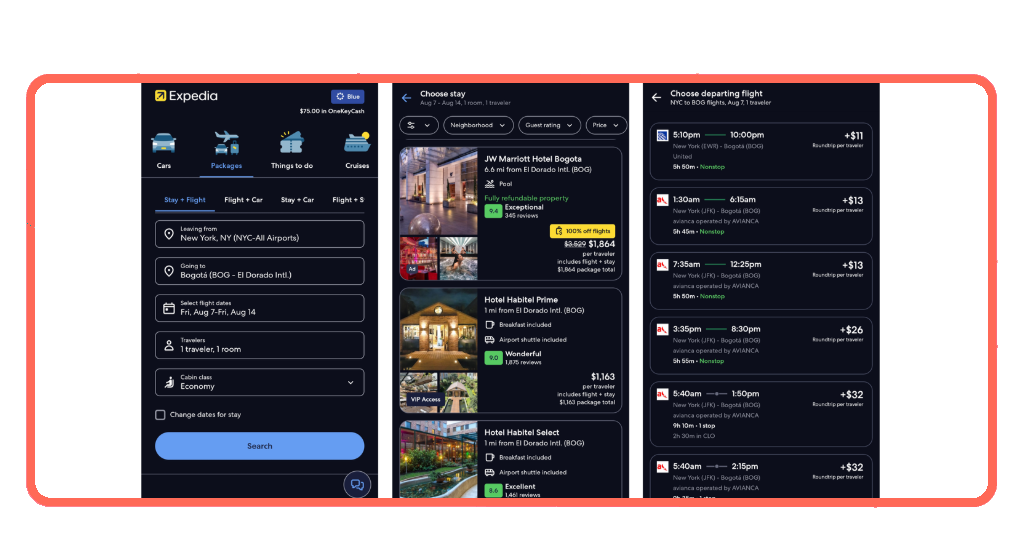
Task: Go back from Choose departing flight
Action: coord(656,98)
